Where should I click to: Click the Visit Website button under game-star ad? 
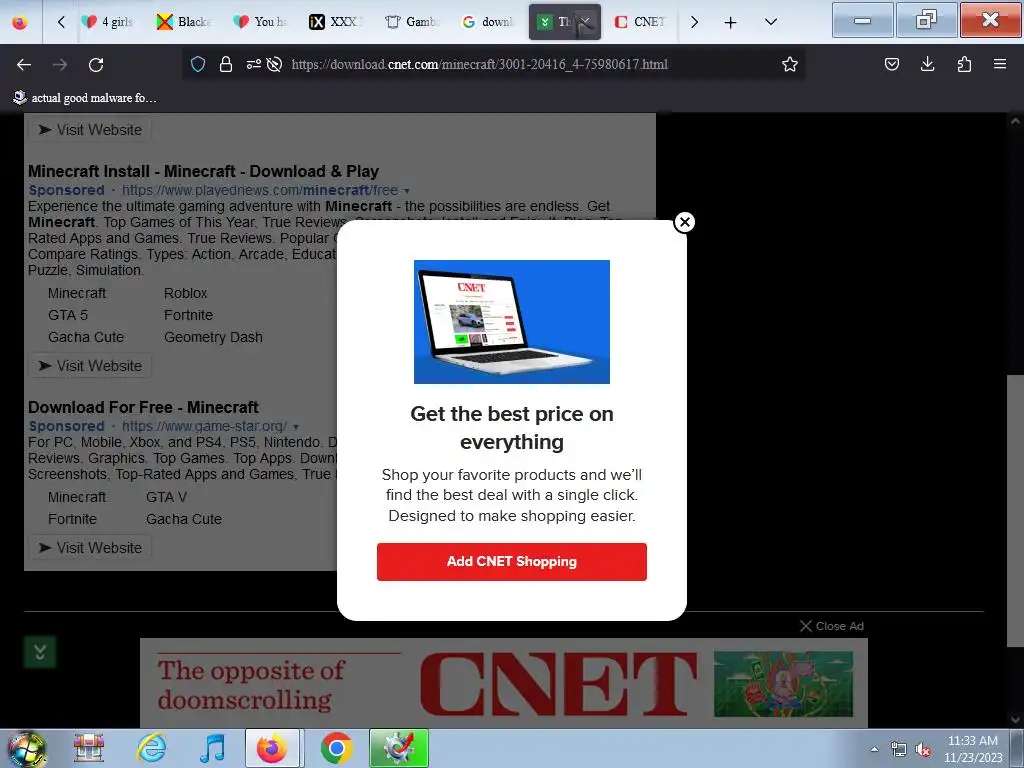(x=90, y=548)
